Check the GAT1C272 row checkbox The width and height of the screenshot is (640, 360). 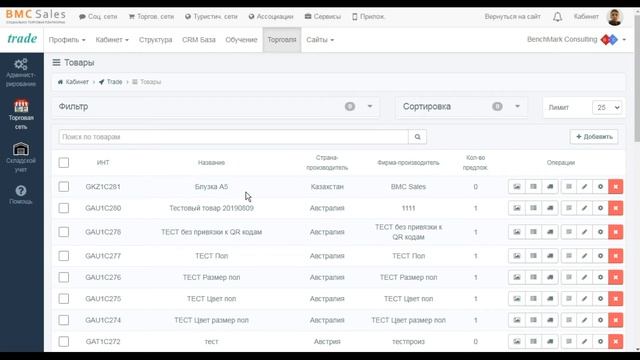[64, 342]
